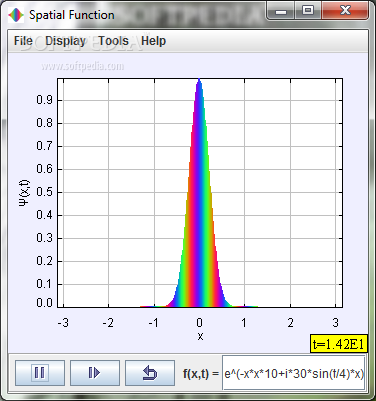Screen dimensions: 376x401
Task: Maximize the Spatial Function window
Action: (x=308, y=11)
